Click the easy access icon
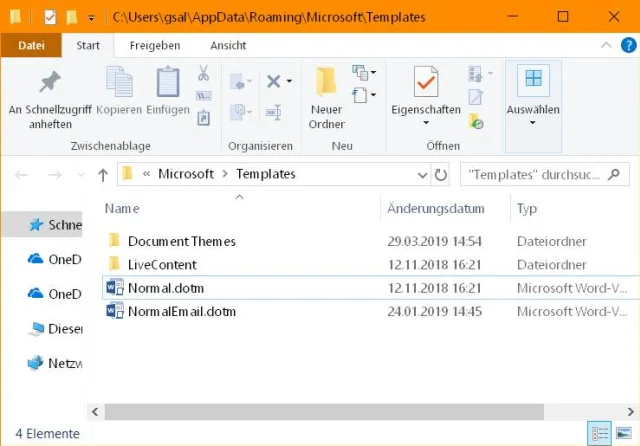 pos(360,95)
